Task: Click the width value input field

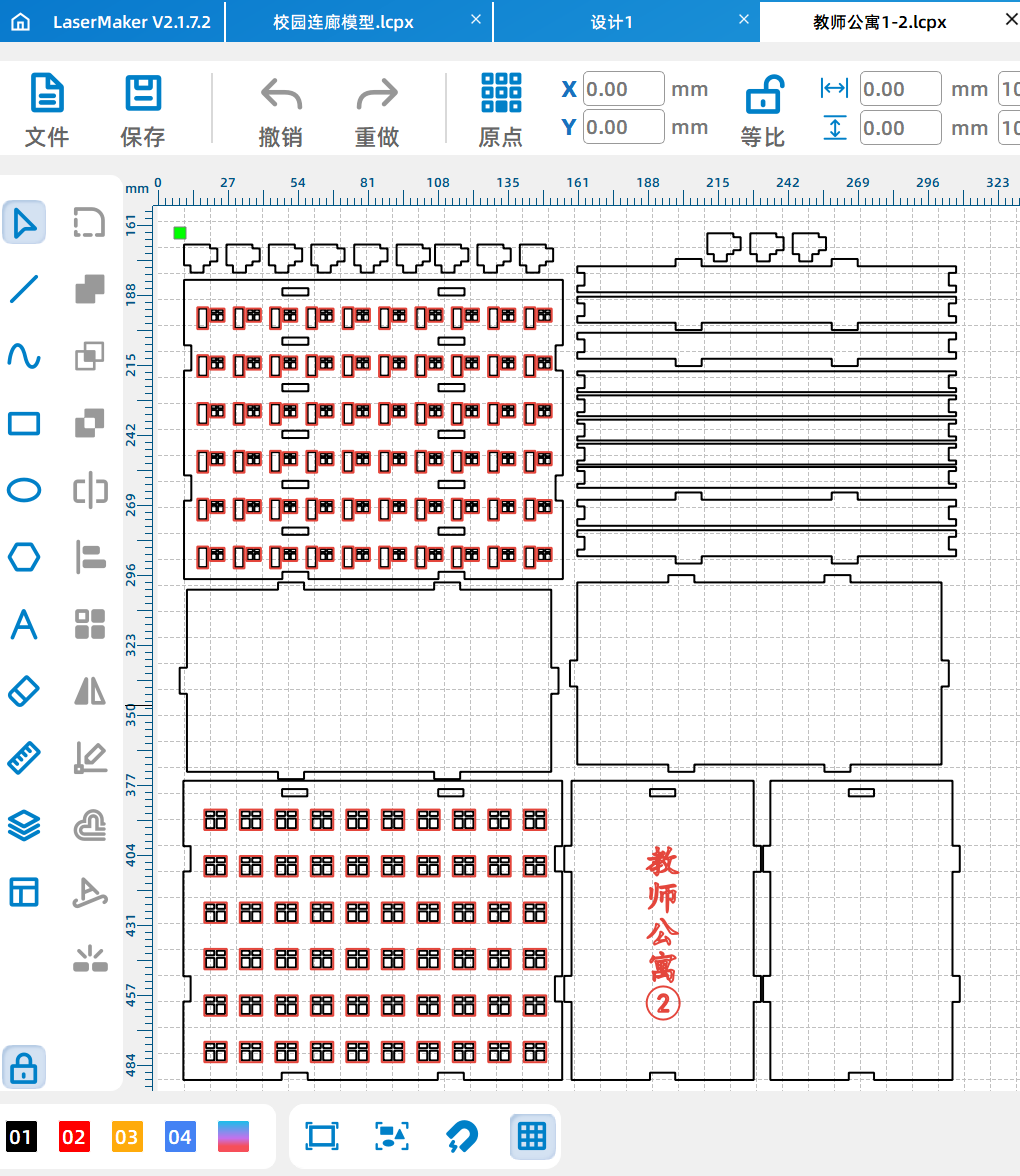Action: 900,88
